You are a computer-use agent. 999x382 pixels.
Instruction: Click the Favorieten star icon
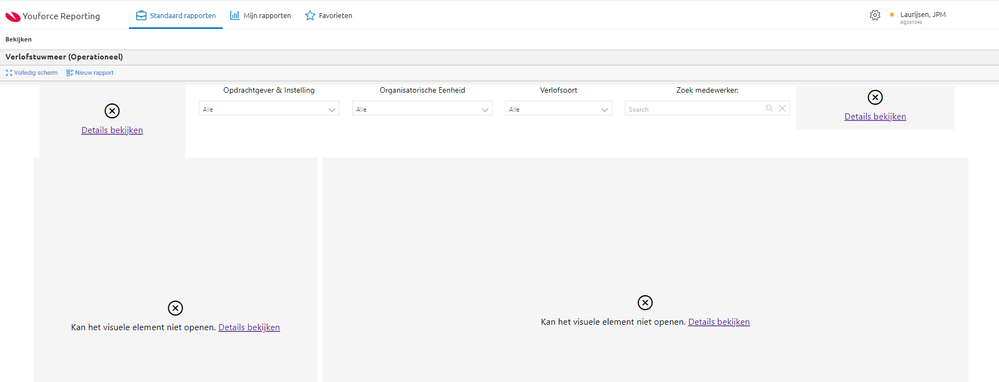(x=310, y=15)
